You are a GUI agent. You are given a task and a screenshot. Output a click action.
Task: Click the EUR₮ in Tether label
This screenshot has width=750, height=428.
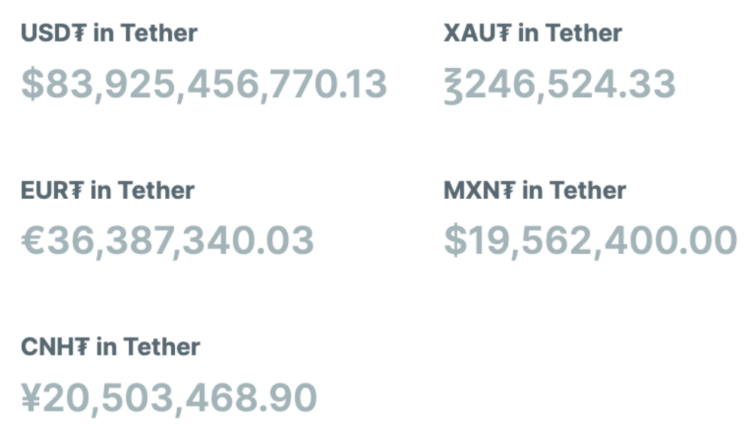pyautogui.click(x=108, y=190)
